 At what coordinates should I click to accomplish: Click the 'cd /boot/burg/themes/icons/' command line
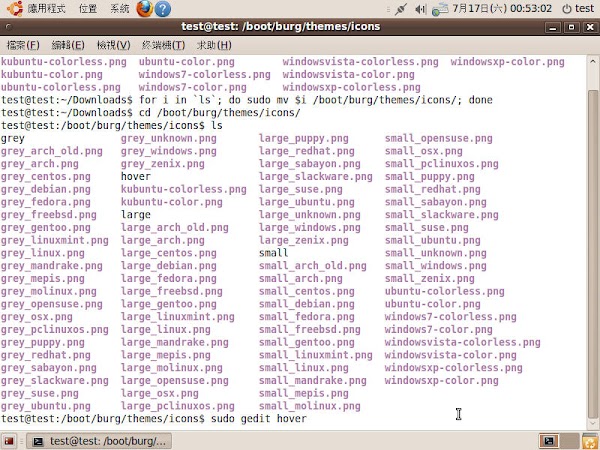click(220, 113)
